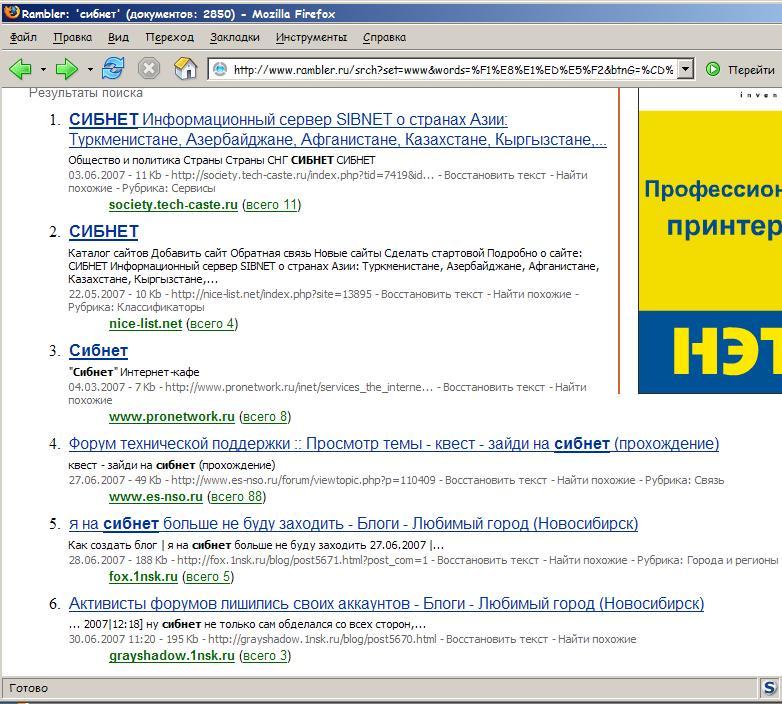This screenshot has width=782, height=704.
Task: Open the third result titled Сибнет
Action: click(98, 351)
